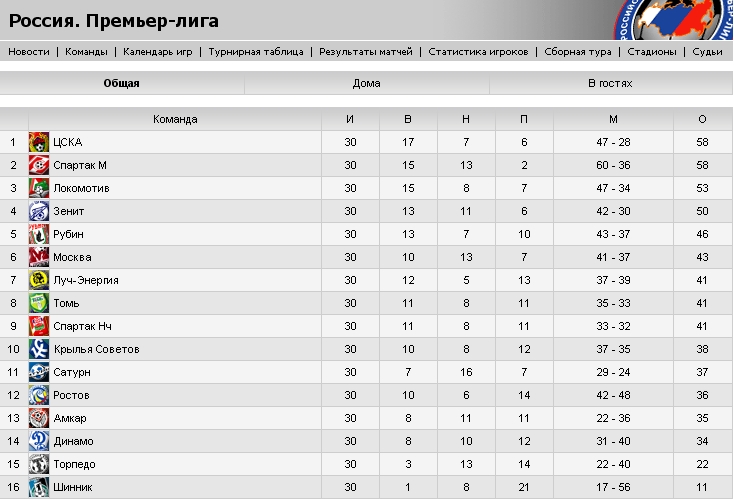
Task: Click the Russian Premier League logo
Action: 673,20
